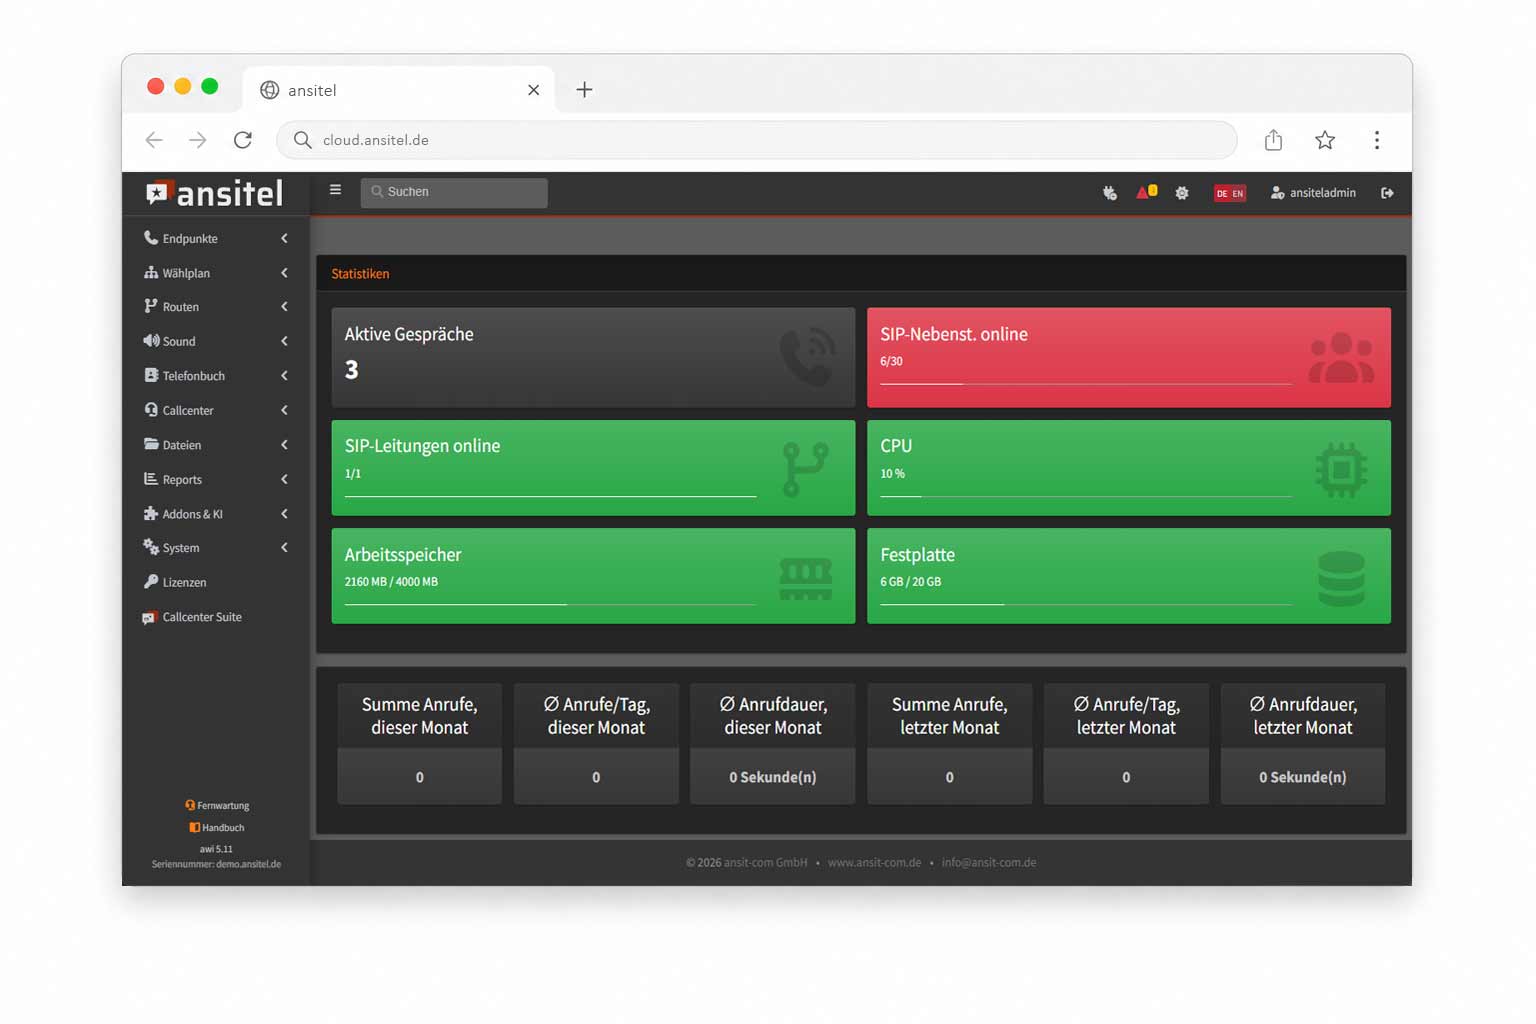This screenshot has width=1536, height=1024.
Task: Select the Statistiken panel header
Action: coord(861,273)
